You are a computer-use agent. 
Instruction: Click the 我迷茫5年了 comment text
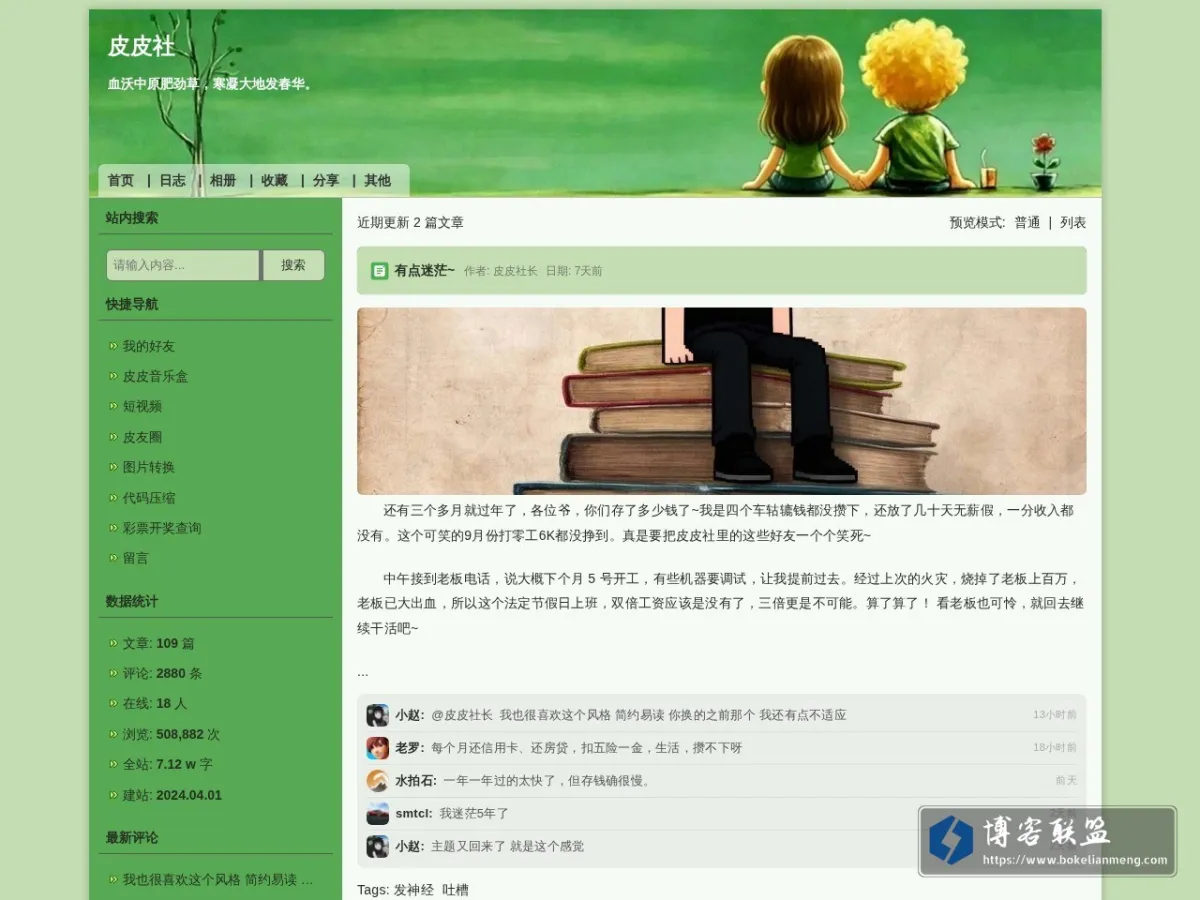[474, 813]
